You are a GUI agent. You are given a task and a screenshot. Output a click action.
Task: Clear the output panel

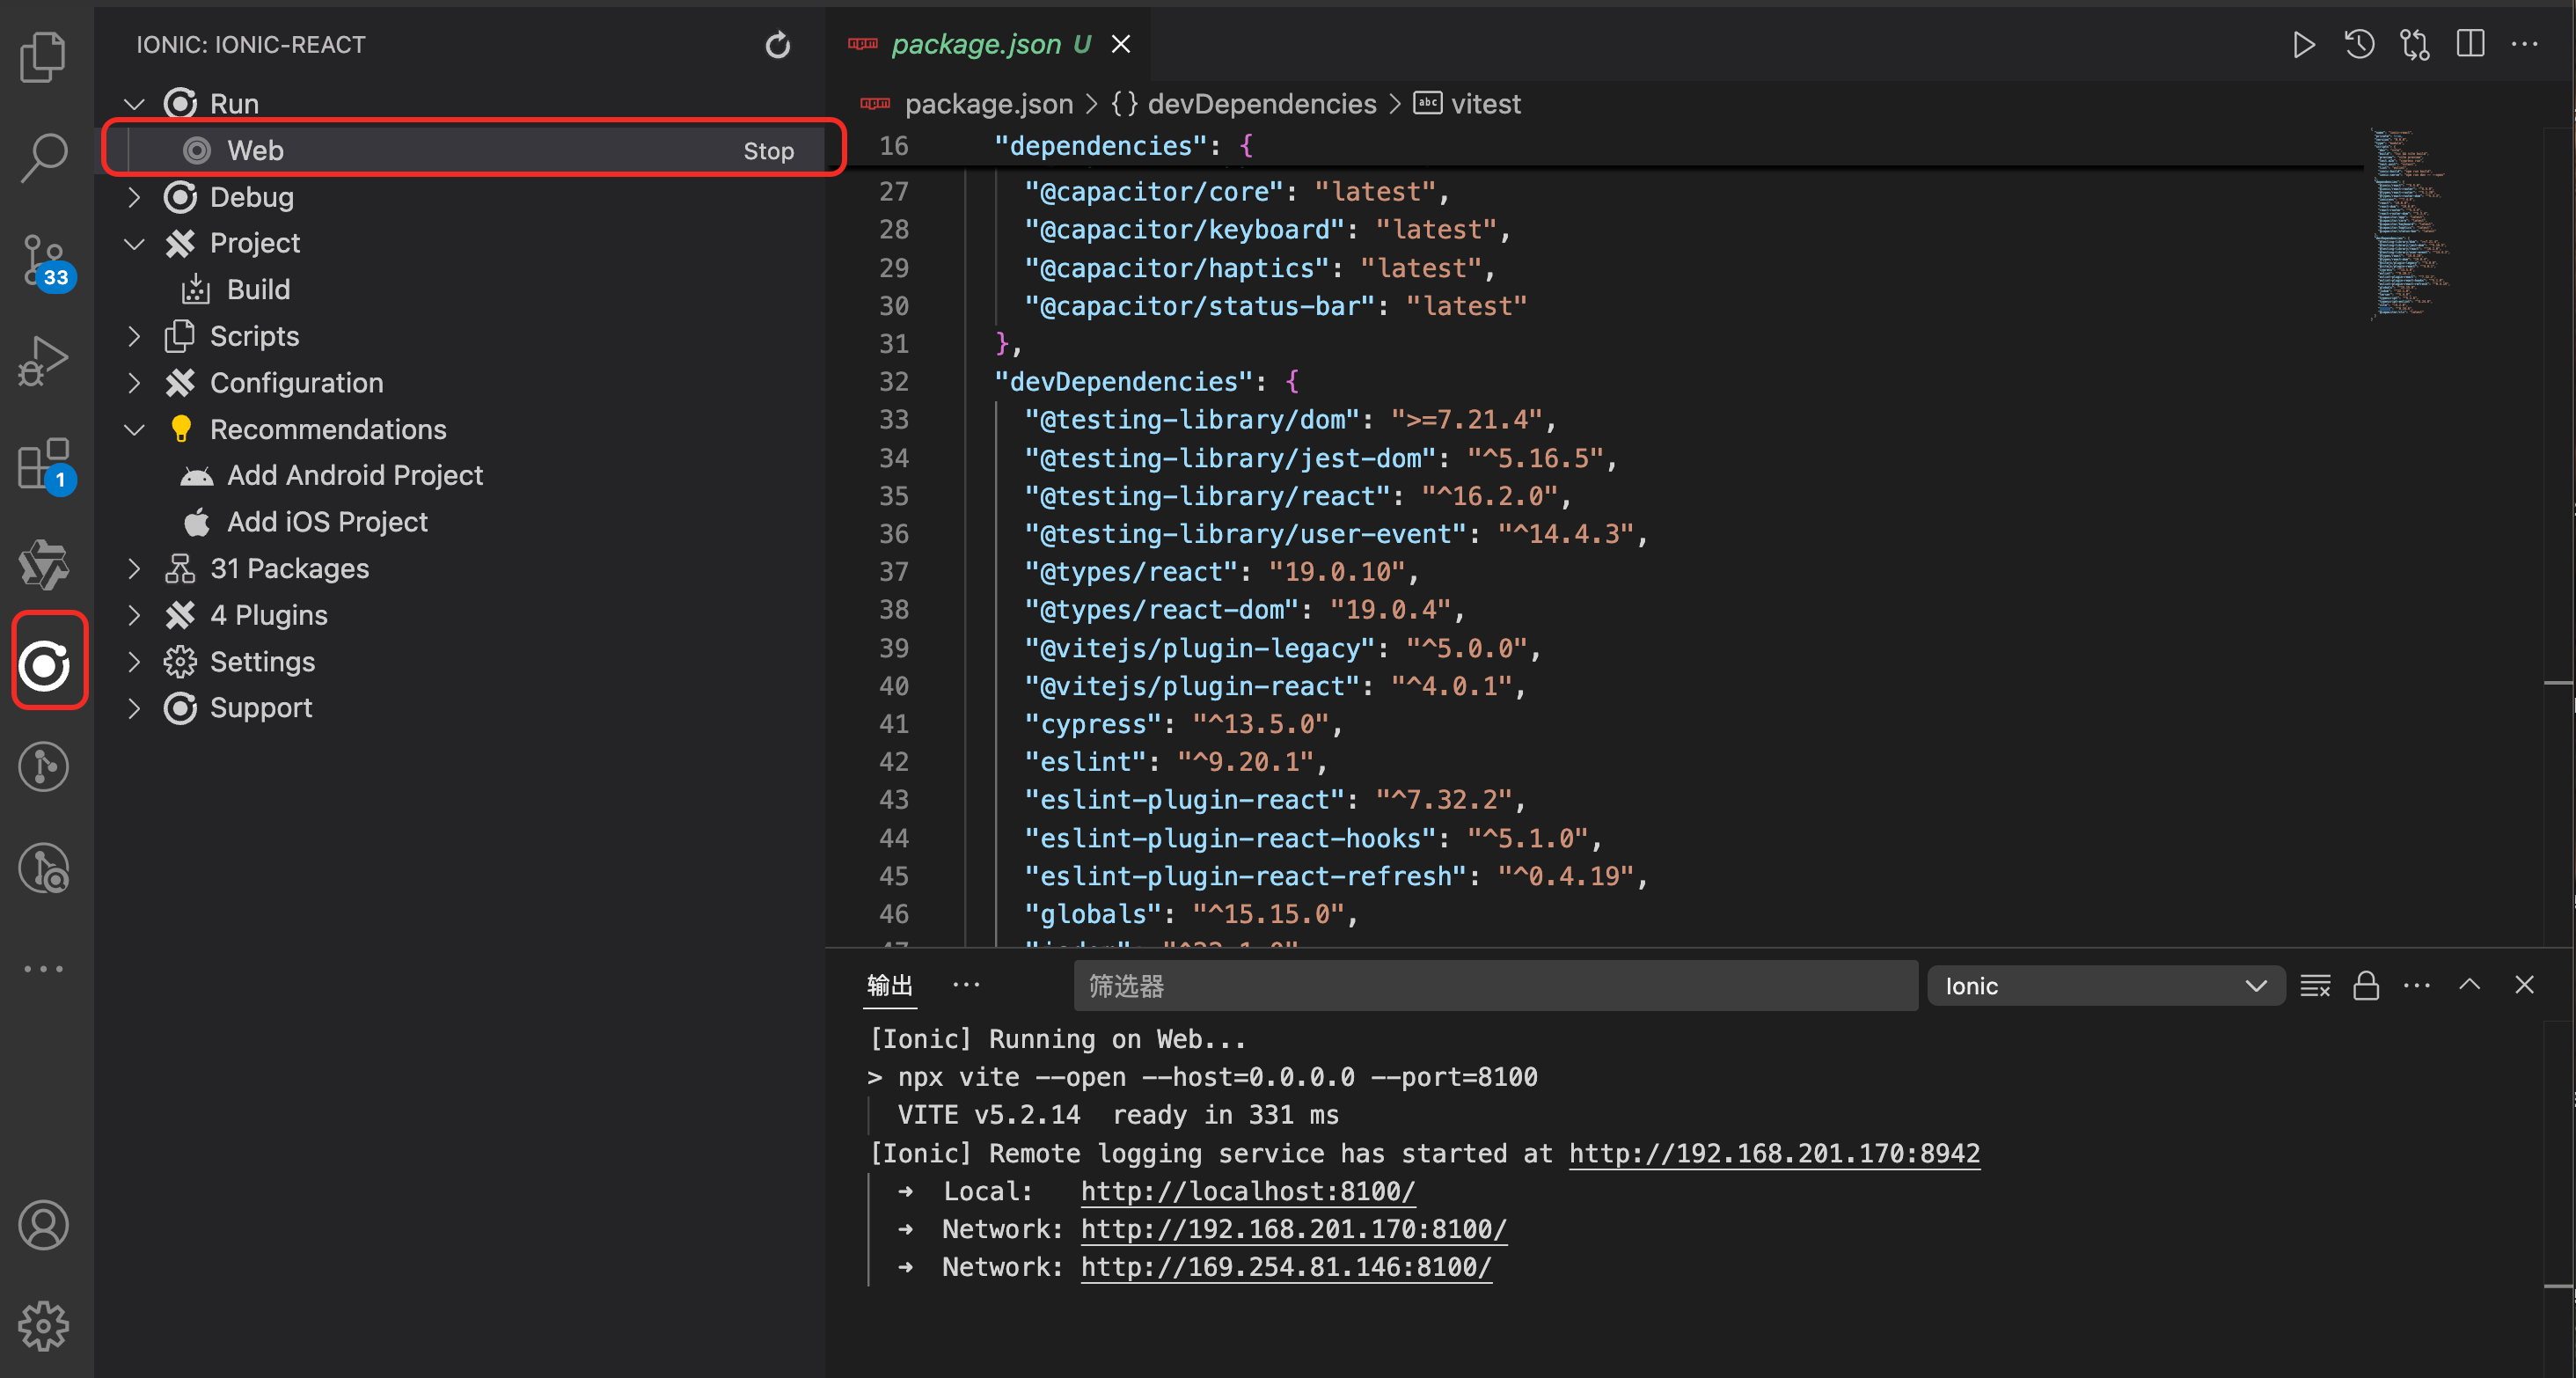point(2314,986)
